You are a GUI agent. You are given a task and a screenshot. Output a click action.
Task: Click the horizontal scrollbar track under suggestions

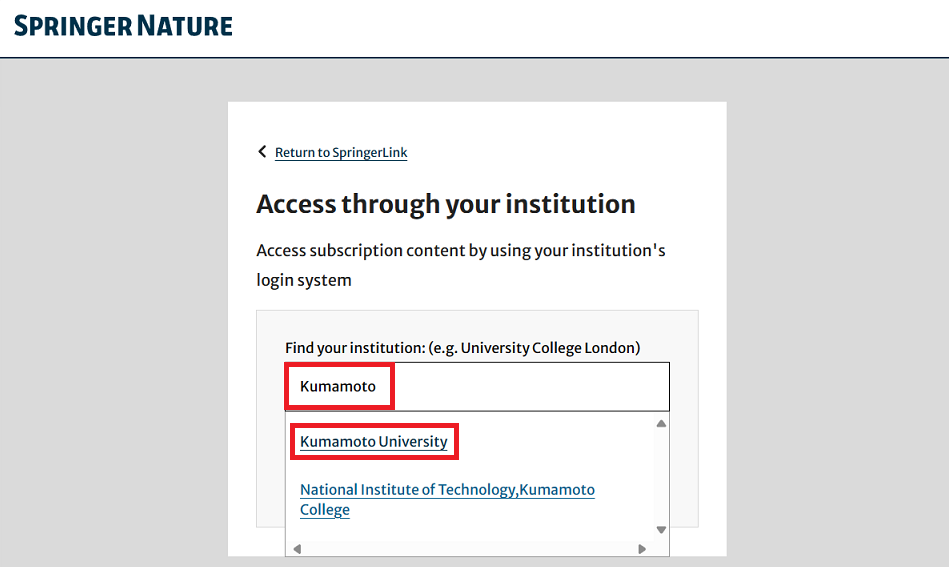(x=470, y=549)
